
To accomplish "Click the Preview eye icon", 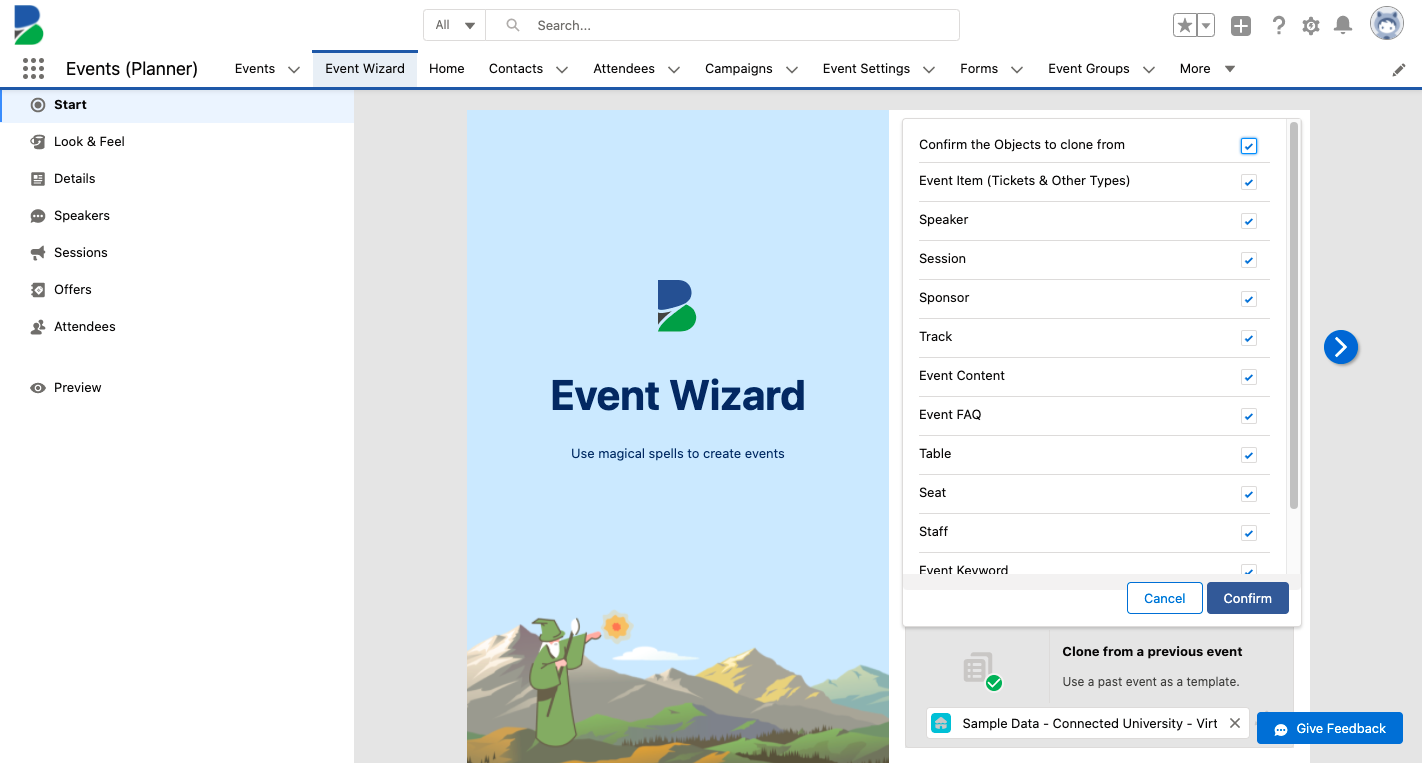I will point(38,388).
